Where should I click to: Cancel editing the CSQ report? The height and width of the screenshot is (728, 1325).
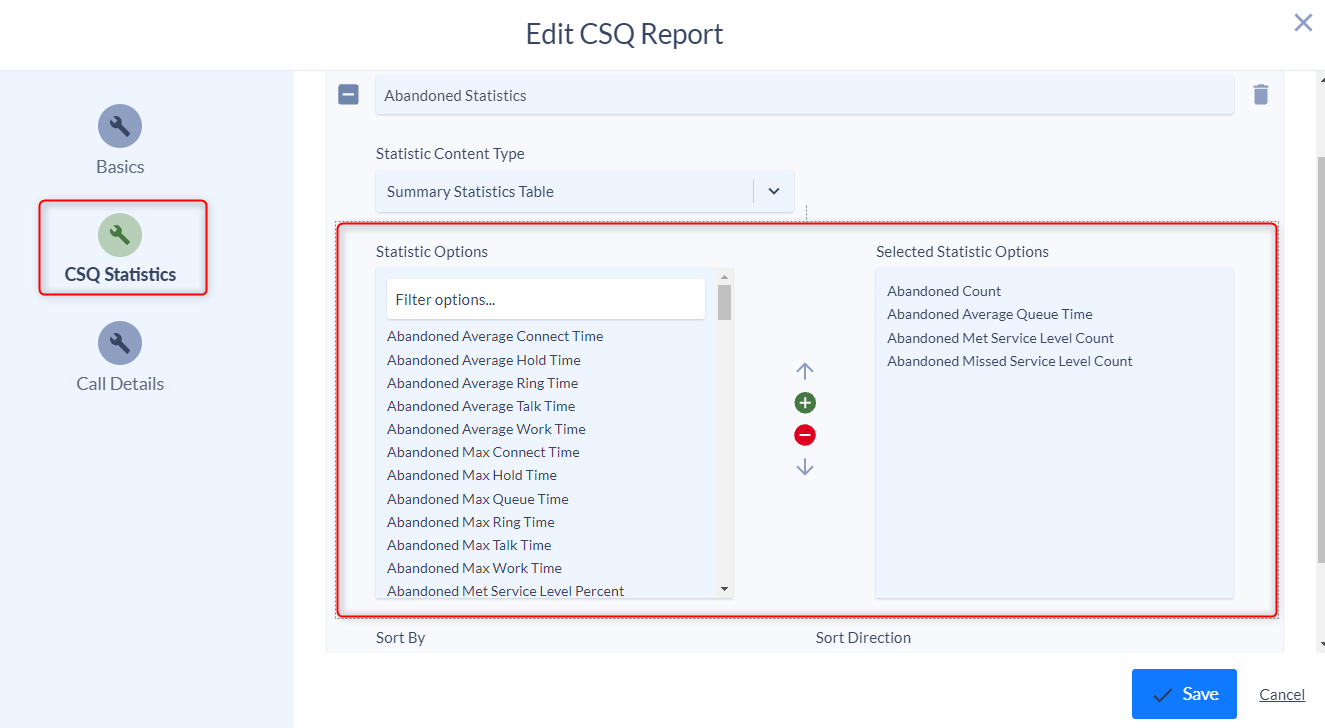coord(1281,694)
